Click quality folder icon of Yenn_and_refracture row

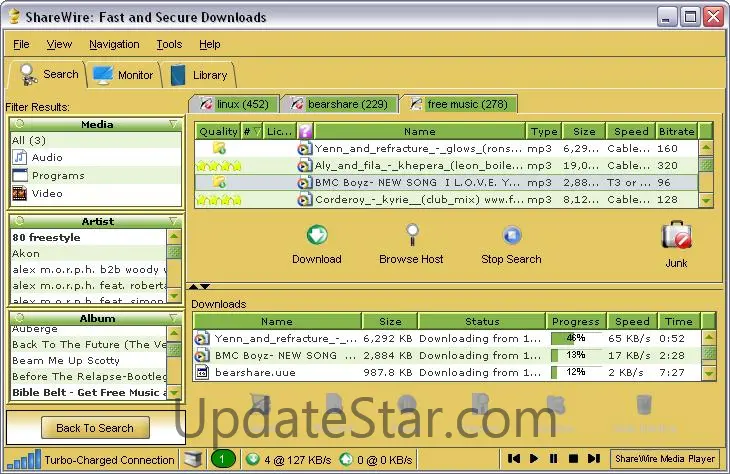click(219, 148)
